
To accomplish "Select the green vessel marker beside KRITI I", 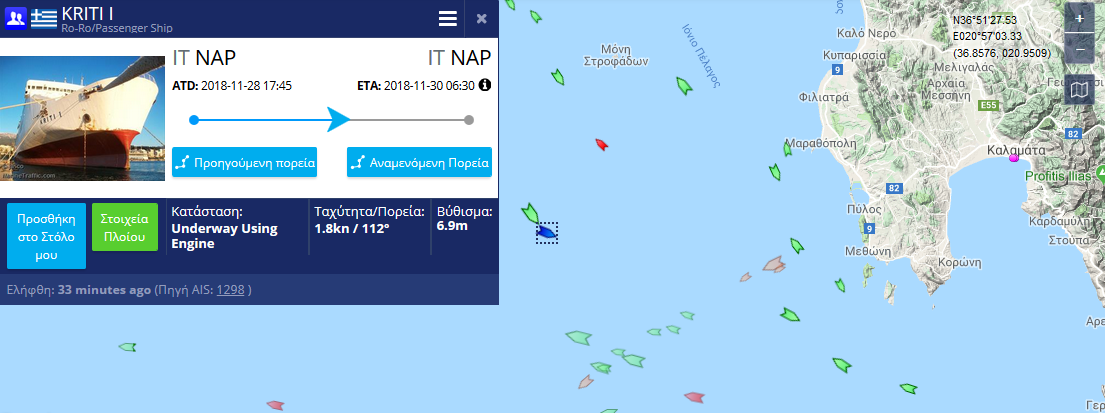I will [x=530, y=211].
